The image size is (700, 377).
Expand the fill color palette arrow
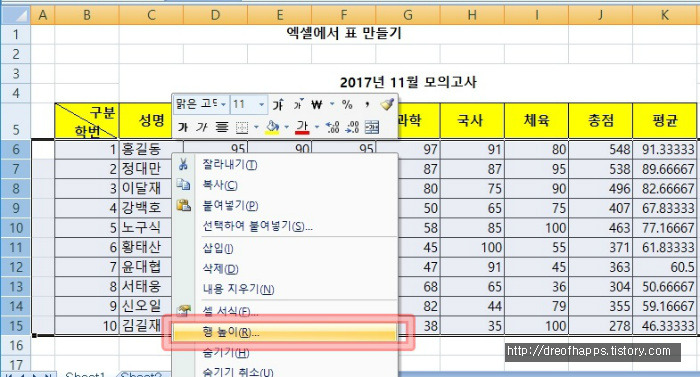pos(287,128)
